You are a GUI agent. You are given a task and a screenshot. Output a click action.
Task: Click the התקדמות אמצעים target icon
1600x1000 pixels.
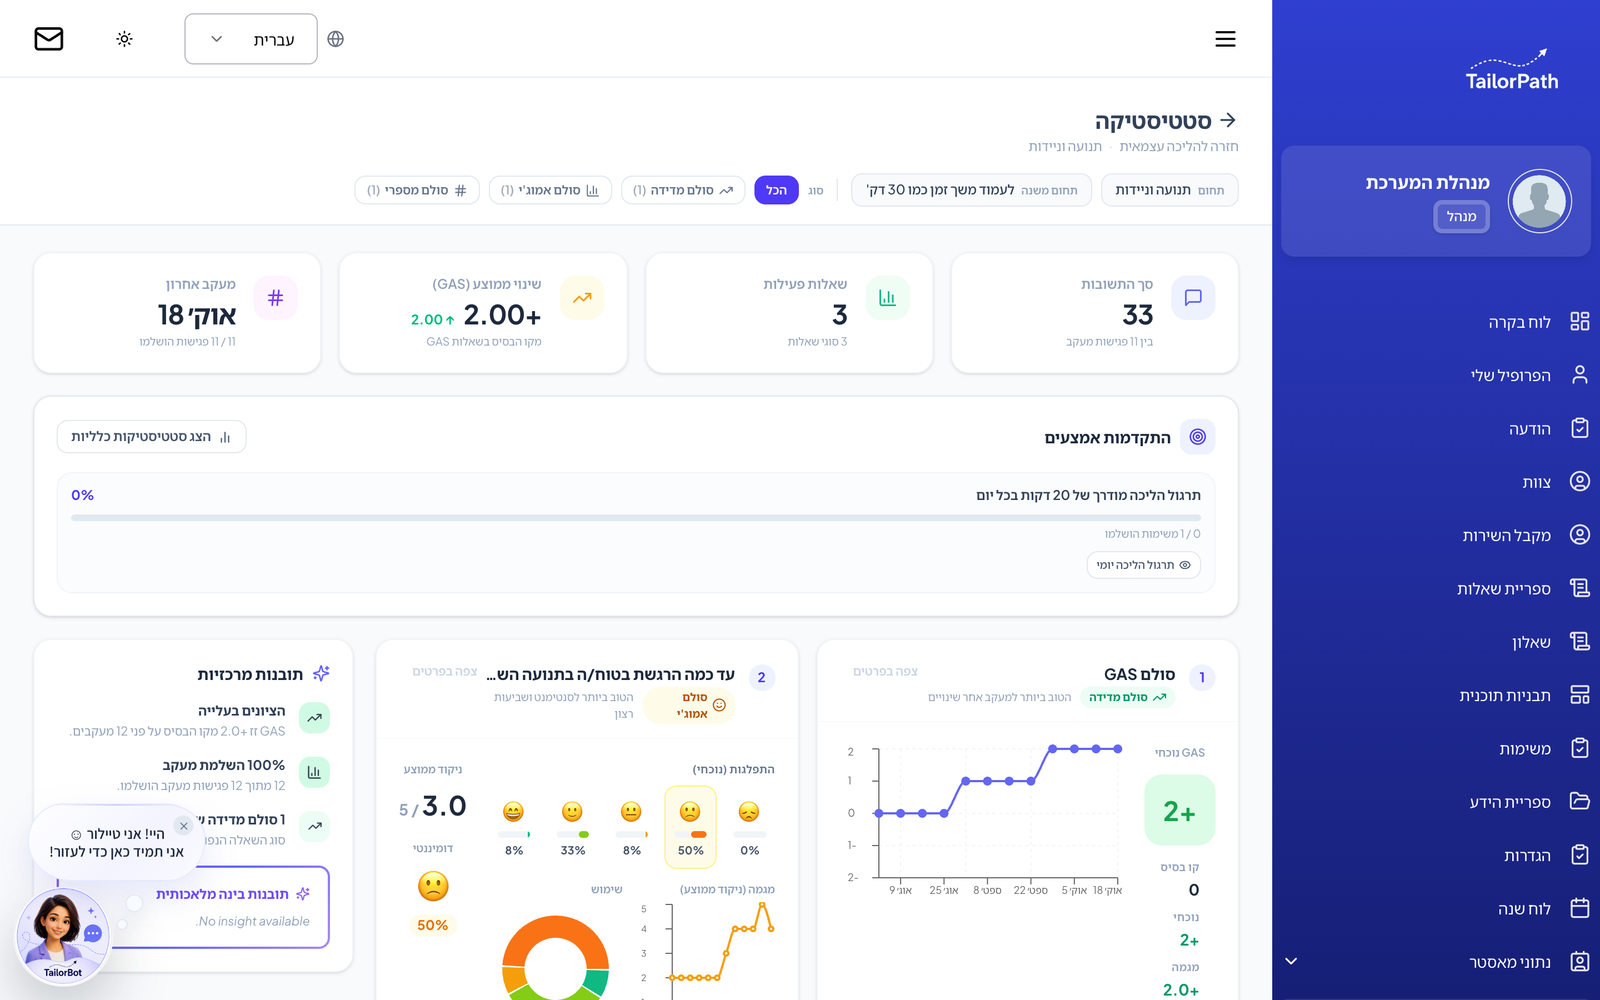tap(1198, 437)
